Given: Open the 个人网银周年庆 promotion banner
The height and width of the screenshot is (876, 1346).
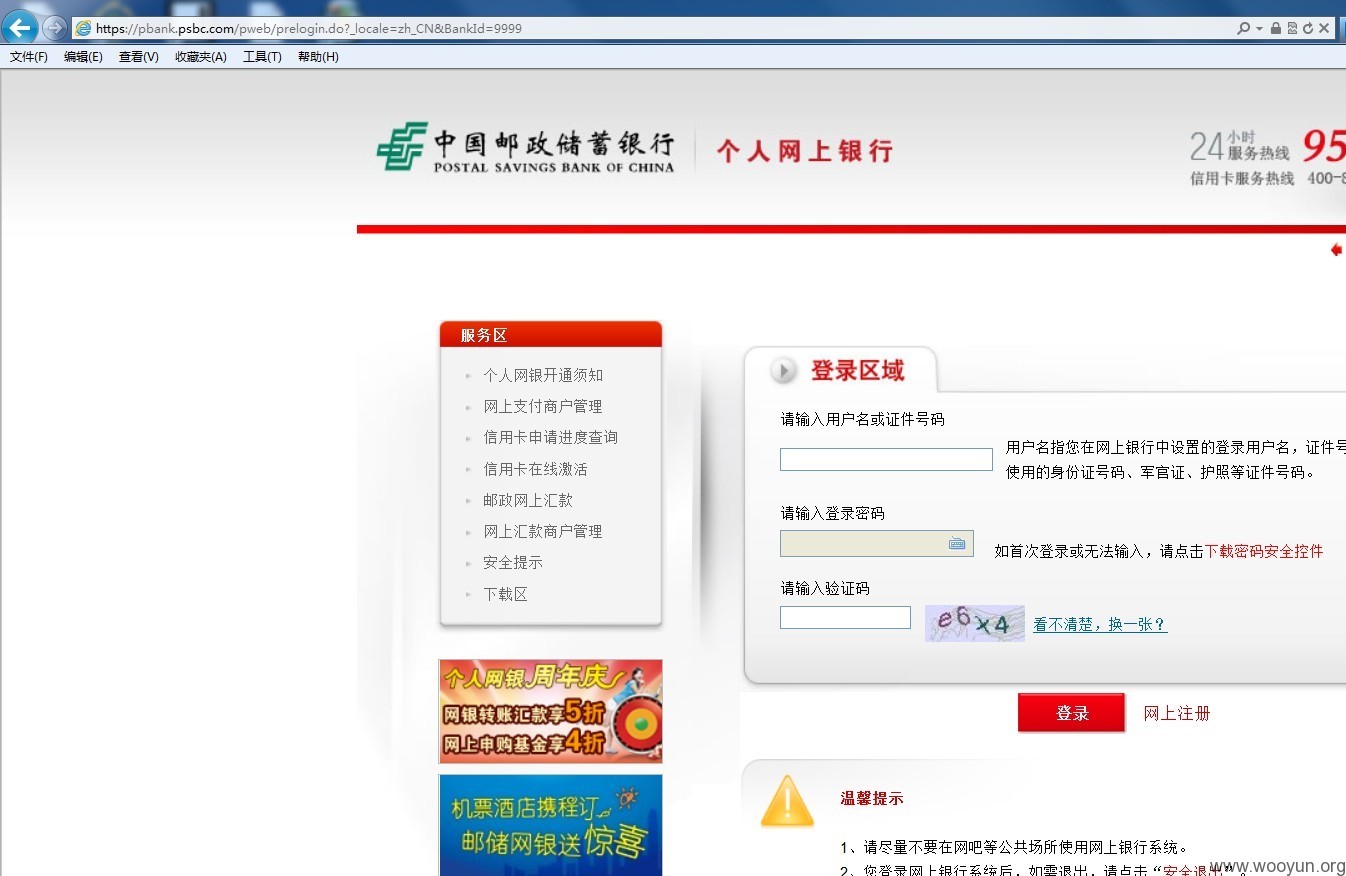Looking at the screenshot, I should pos(550,711).
